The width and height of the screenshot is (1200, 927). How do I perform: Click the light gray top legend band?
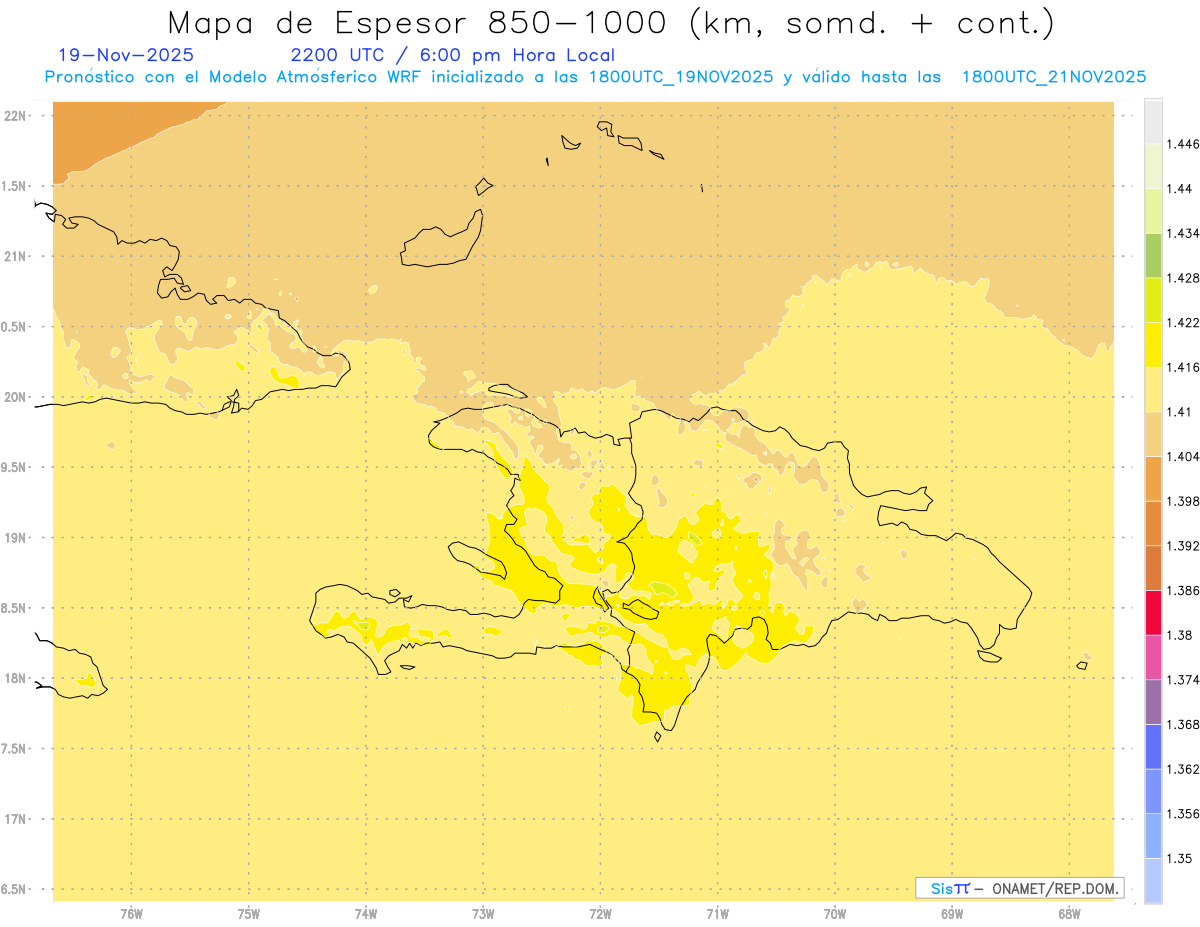1153,121
